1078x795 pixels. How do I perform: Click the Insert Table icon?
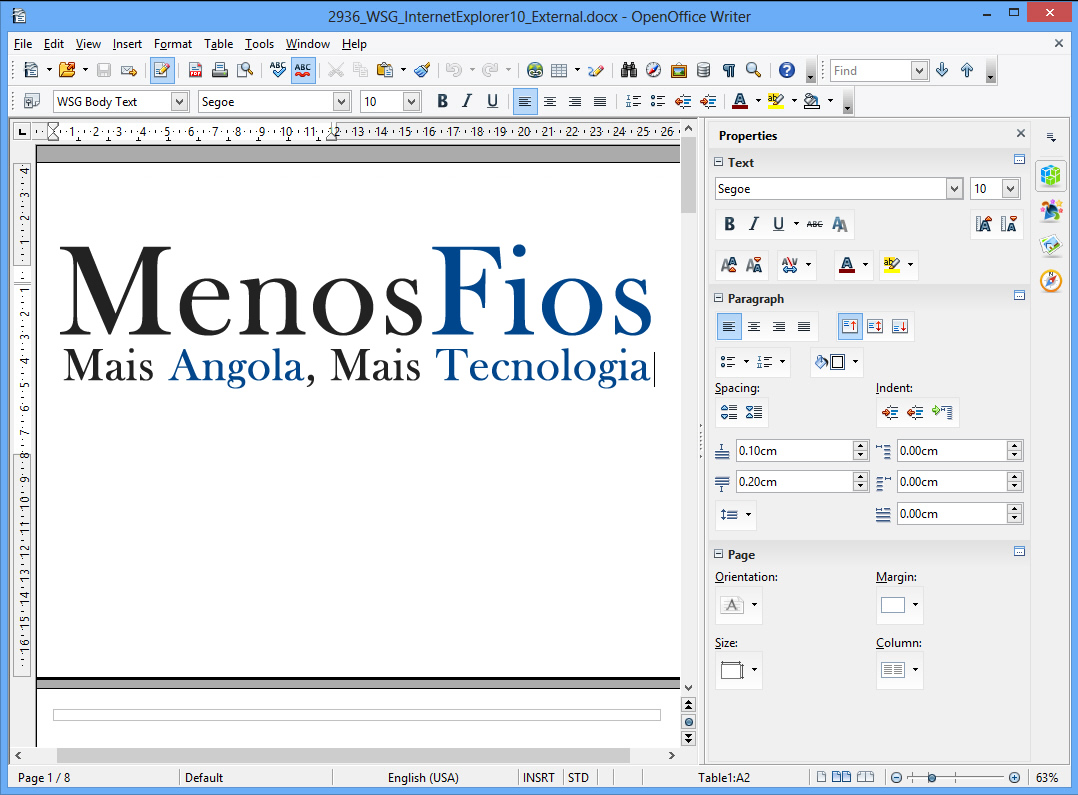559,70
